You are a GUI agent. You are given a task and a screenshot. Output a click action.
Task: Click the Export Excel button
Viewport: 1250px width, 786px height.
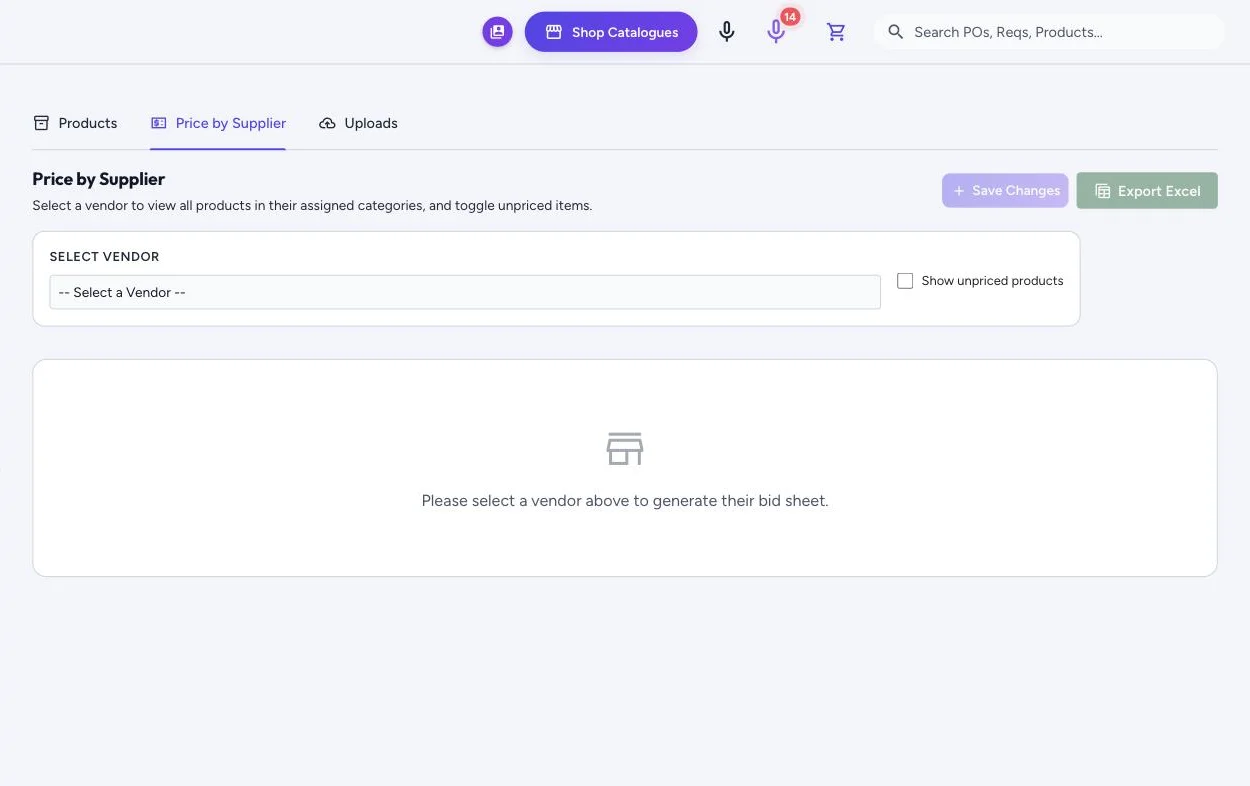coord(1147,191)
